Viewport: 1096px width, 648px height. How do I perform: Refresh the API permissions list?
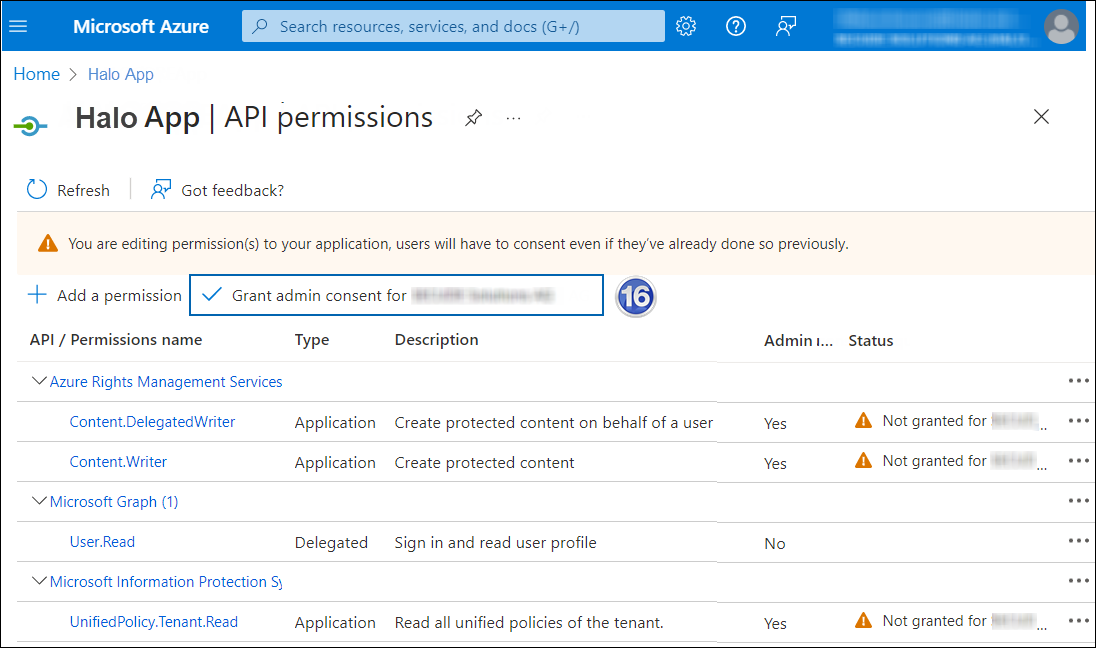(68, 189)
